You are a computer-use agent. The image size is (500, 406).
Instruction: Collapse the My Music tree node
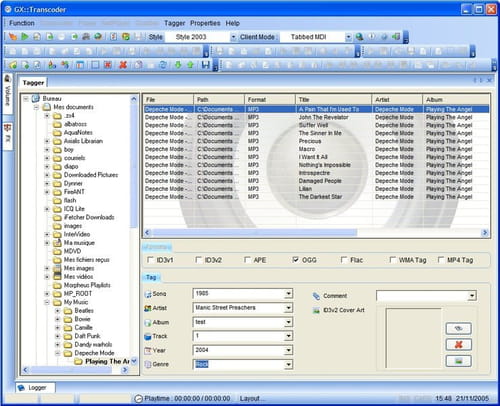click(47, 302)
